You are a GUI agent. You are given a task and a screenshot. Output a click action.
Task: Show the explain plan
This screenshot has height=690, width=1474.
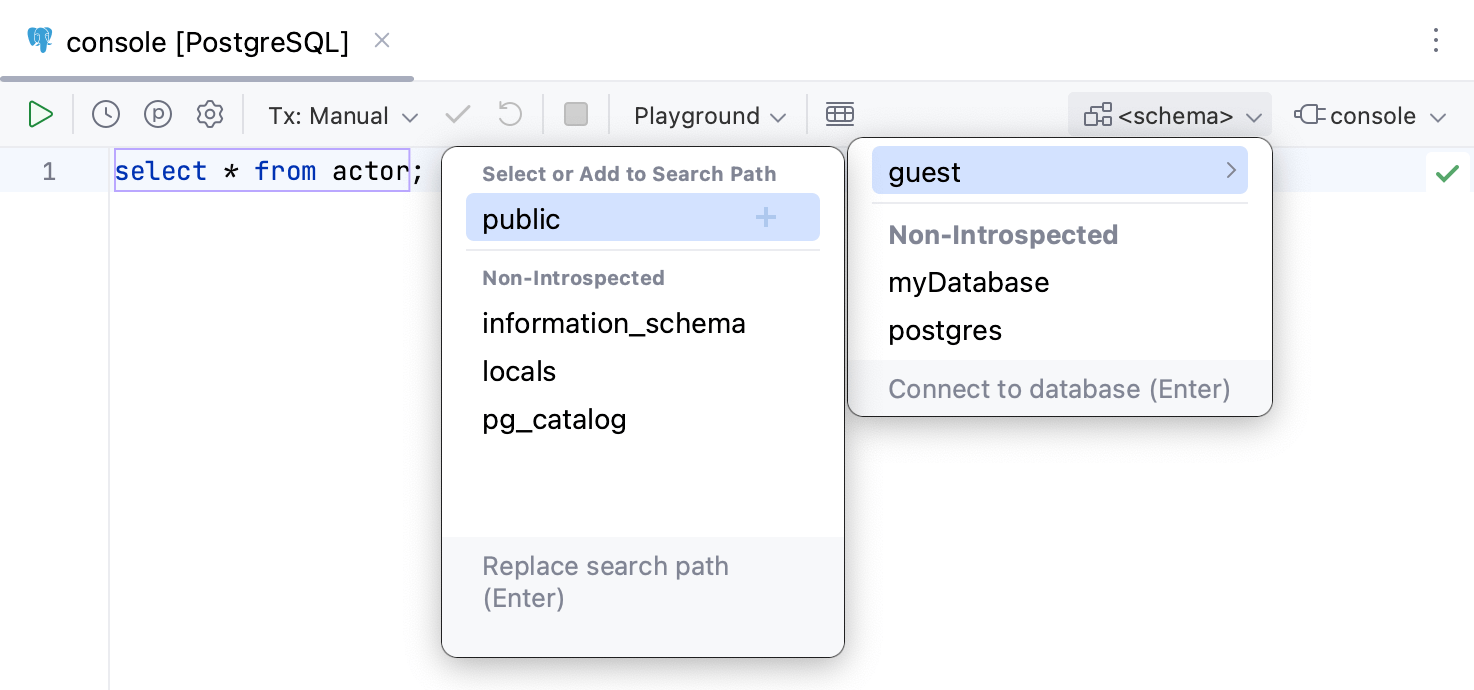coord(157,114)
